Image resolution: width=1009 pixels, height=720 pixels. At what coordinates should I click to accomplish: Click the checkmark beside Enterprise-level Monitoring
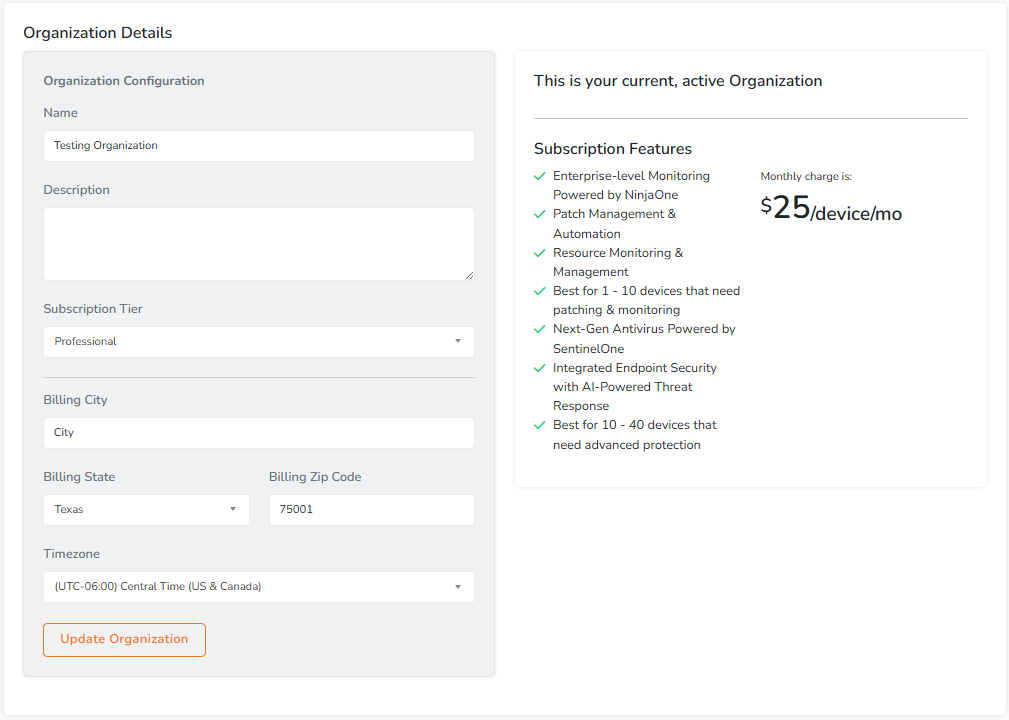coord(540,176)
